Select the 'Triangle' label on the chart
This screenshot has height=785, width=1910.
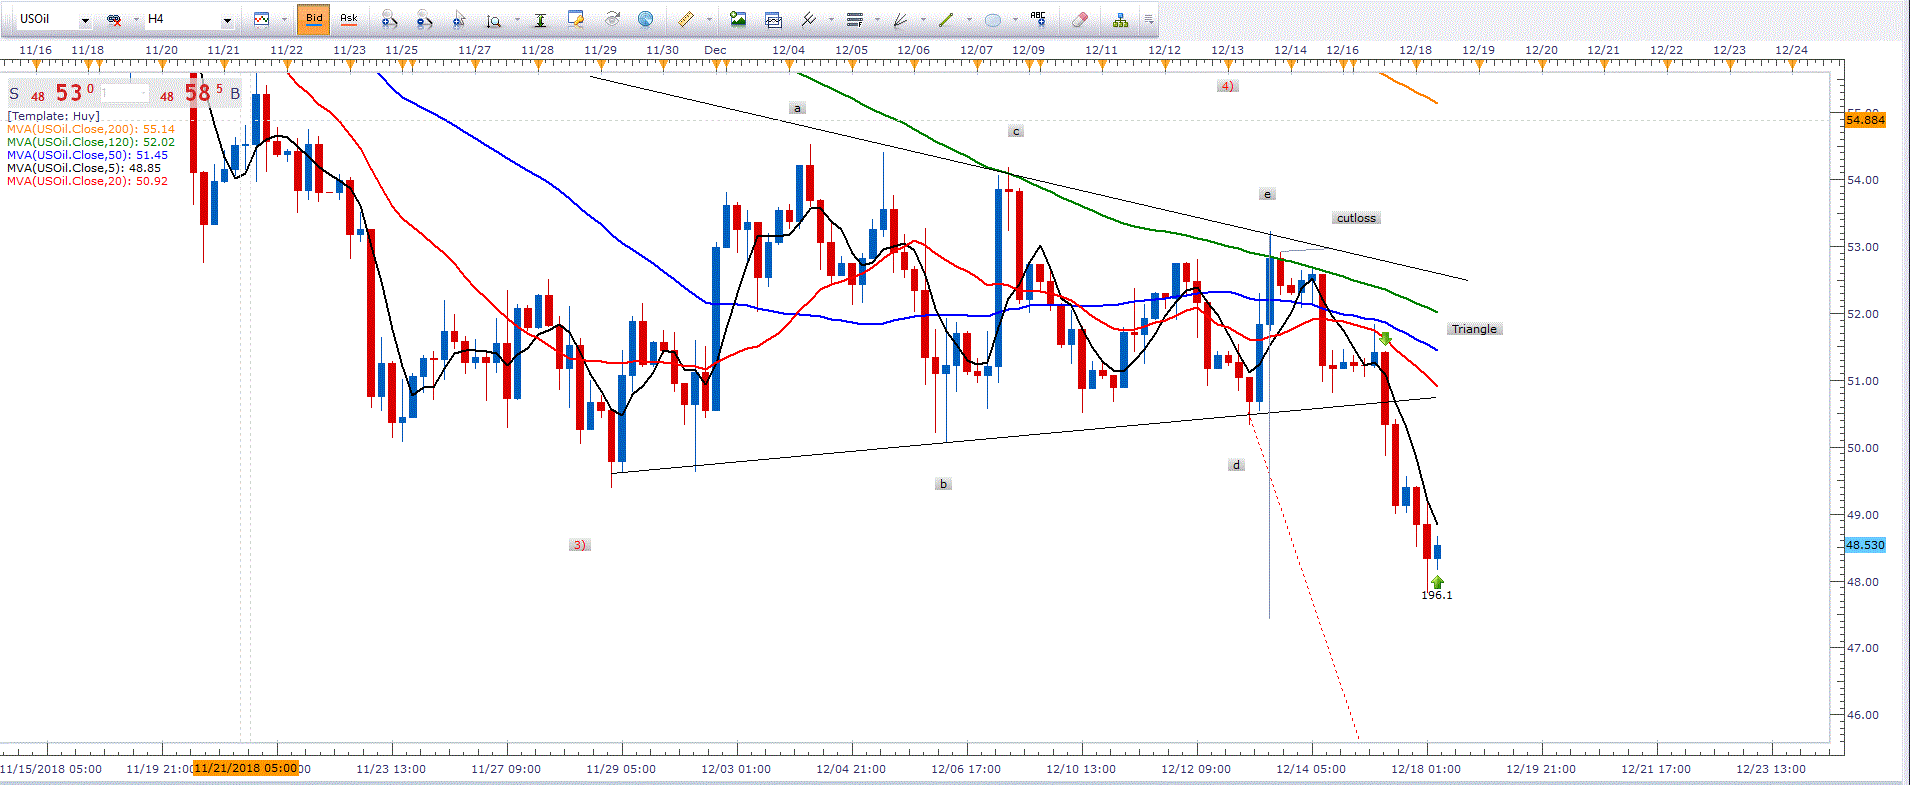click(1474, 329)
